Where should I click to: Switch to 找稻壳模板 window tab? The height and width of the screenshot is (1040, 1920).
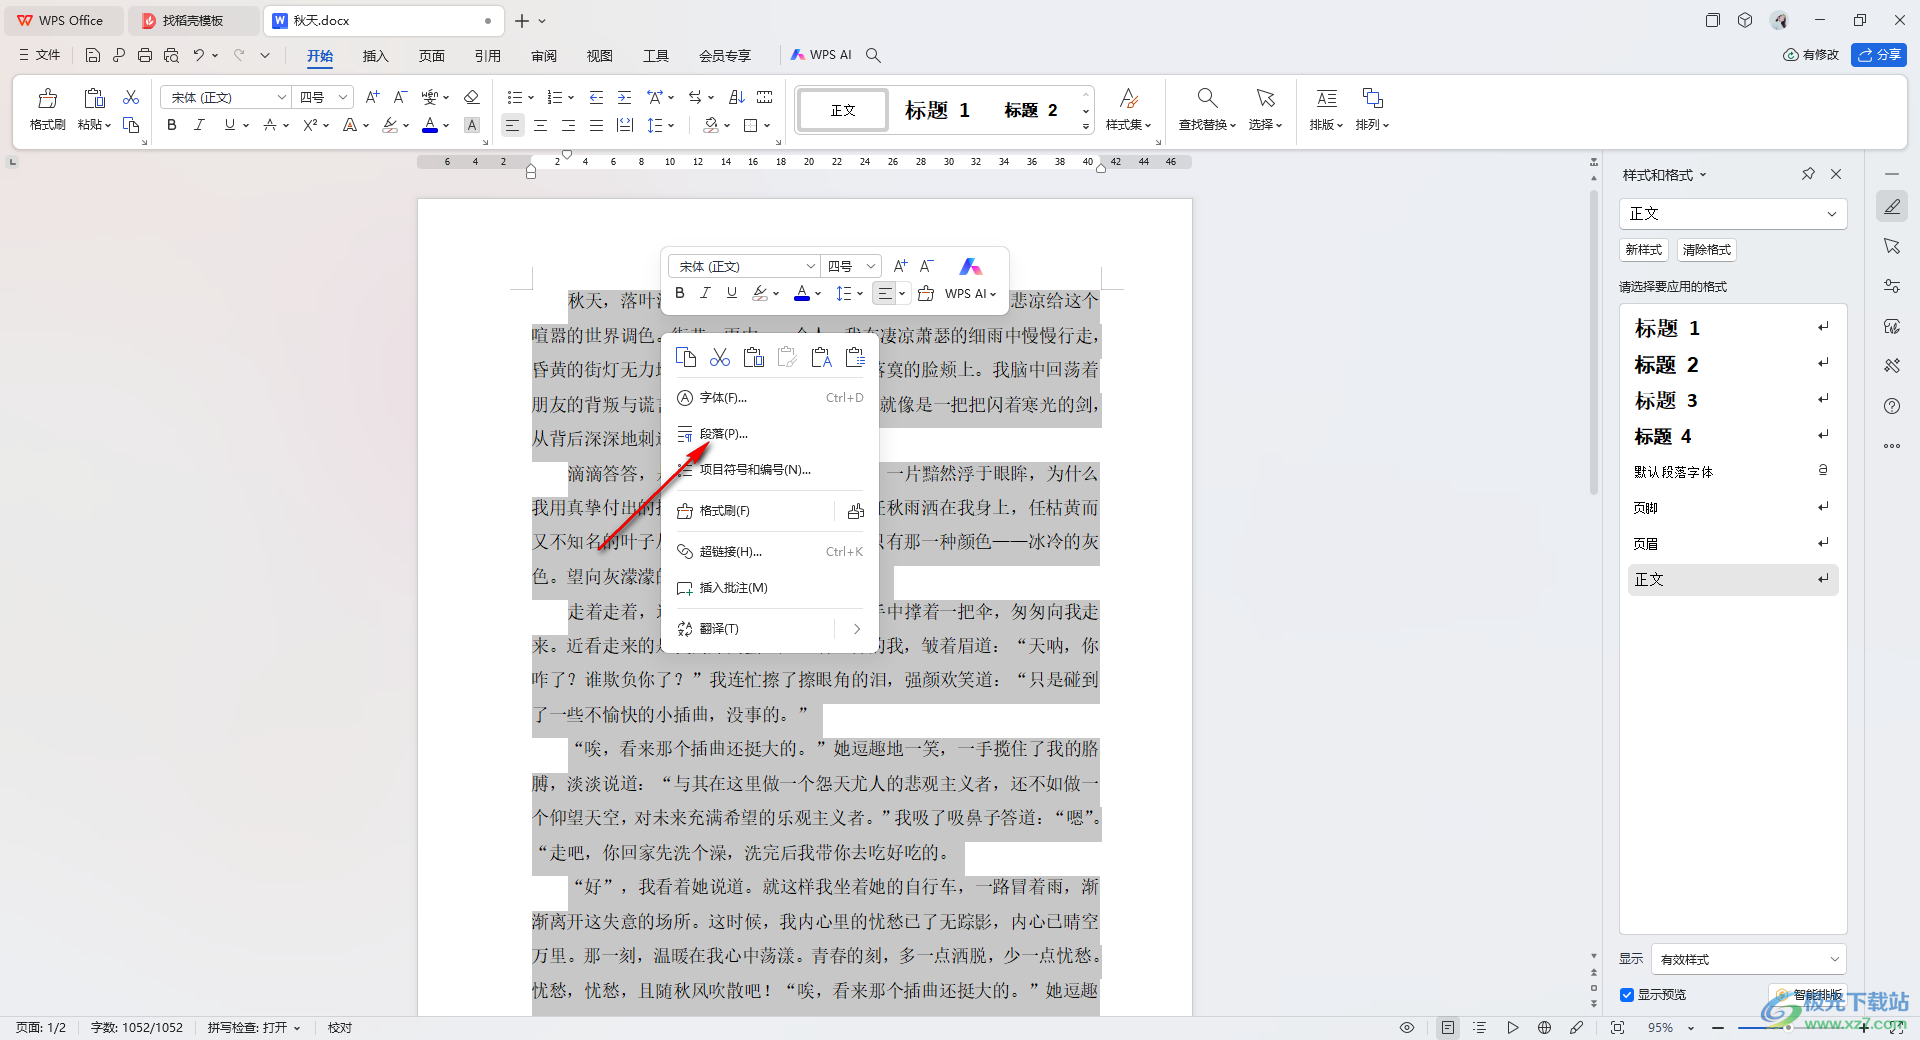(194, 20)
